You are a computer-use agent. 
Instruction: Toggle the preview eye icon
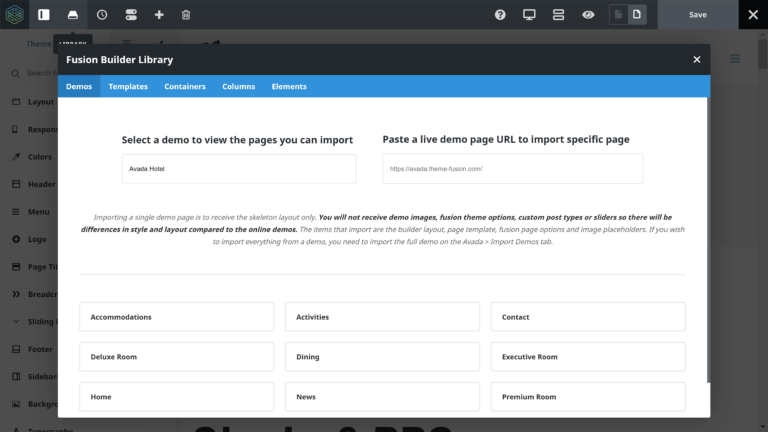[588, 15]
